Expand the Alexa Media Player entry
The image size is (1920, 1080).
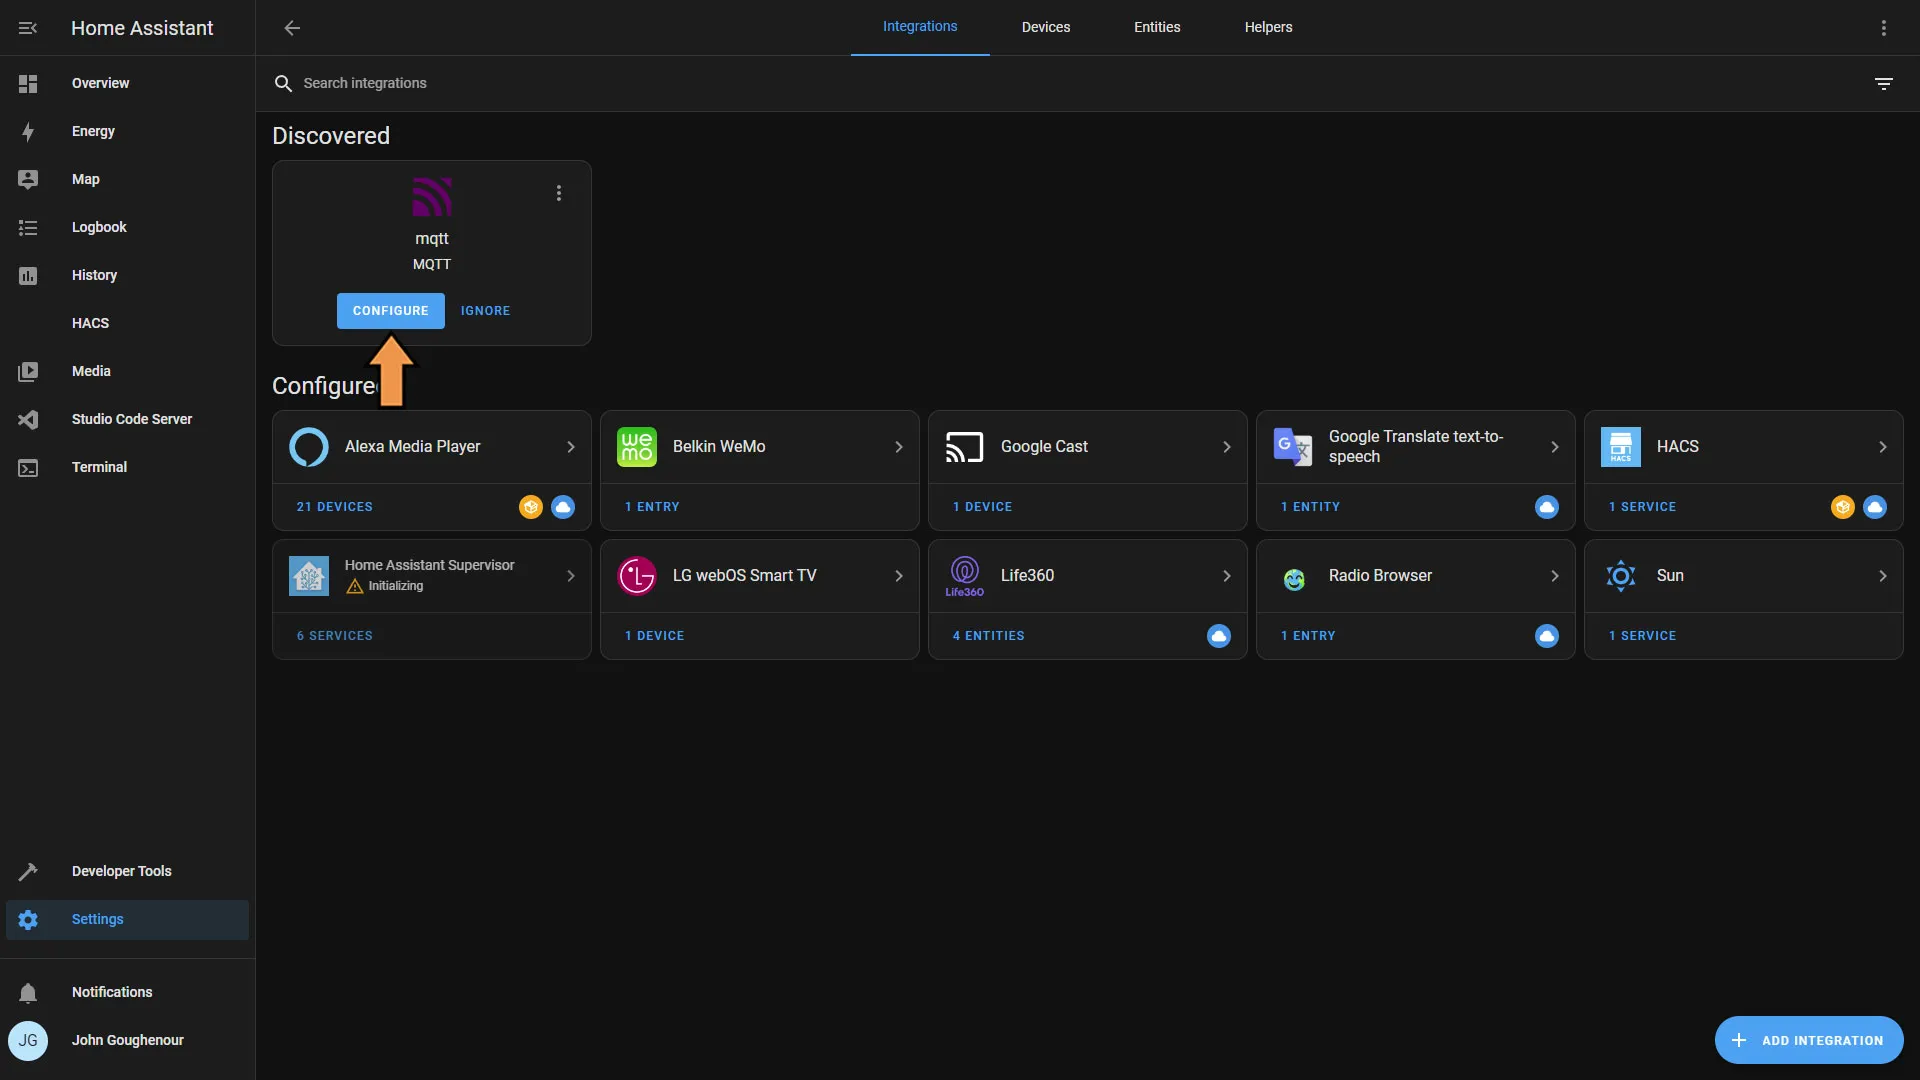[x=570, y=446]
